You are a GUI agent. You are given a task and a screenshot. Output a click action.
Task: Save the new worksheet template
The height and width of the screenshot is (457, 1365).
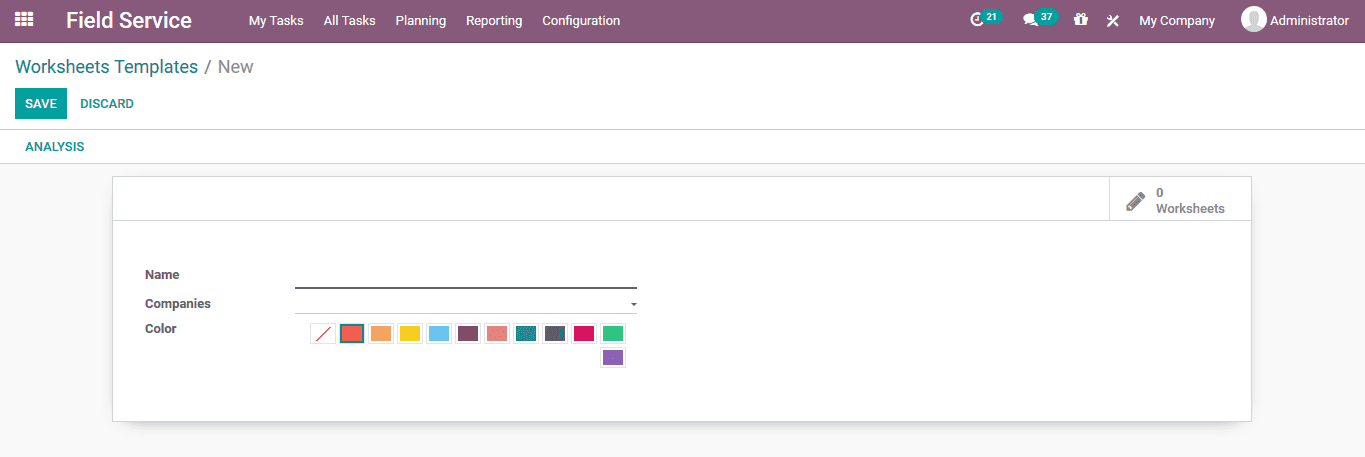click(x=41, y=104)
